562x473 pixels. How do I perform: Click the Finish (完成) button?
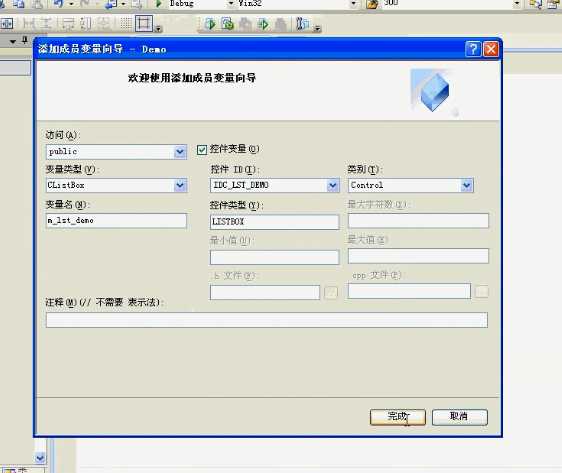(397, 417)
